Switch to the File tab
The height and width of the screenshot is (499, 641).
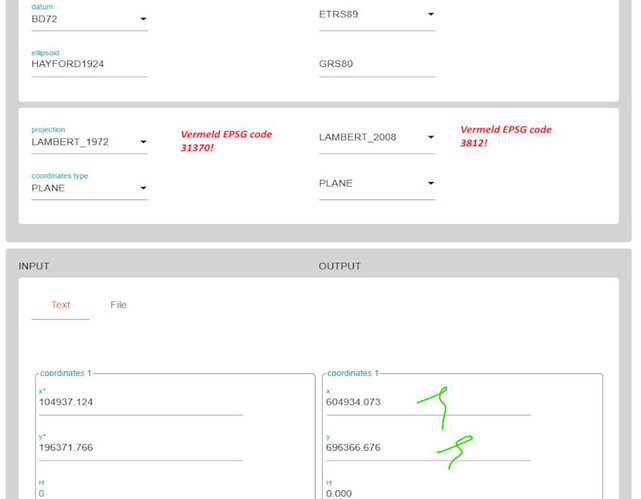(x=118, y=304)
